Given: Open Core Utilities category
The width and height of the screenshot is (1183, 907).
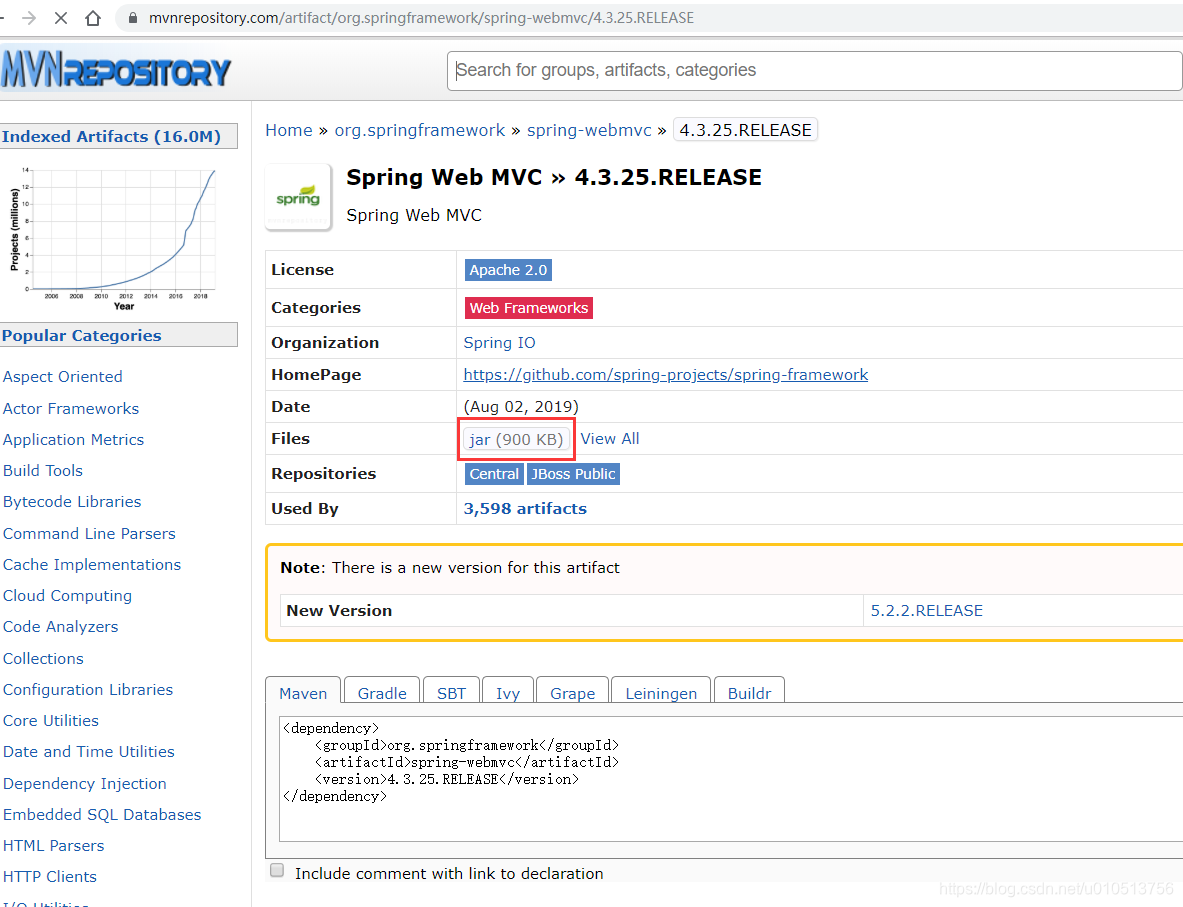Looking at the screenshot, I should (x=51, y=721).
